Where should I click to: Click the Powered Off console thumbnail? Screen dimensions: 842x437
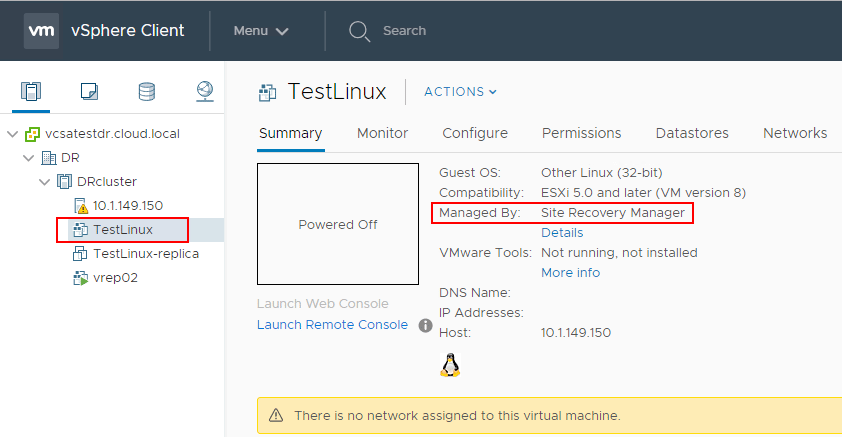[338, 224]
